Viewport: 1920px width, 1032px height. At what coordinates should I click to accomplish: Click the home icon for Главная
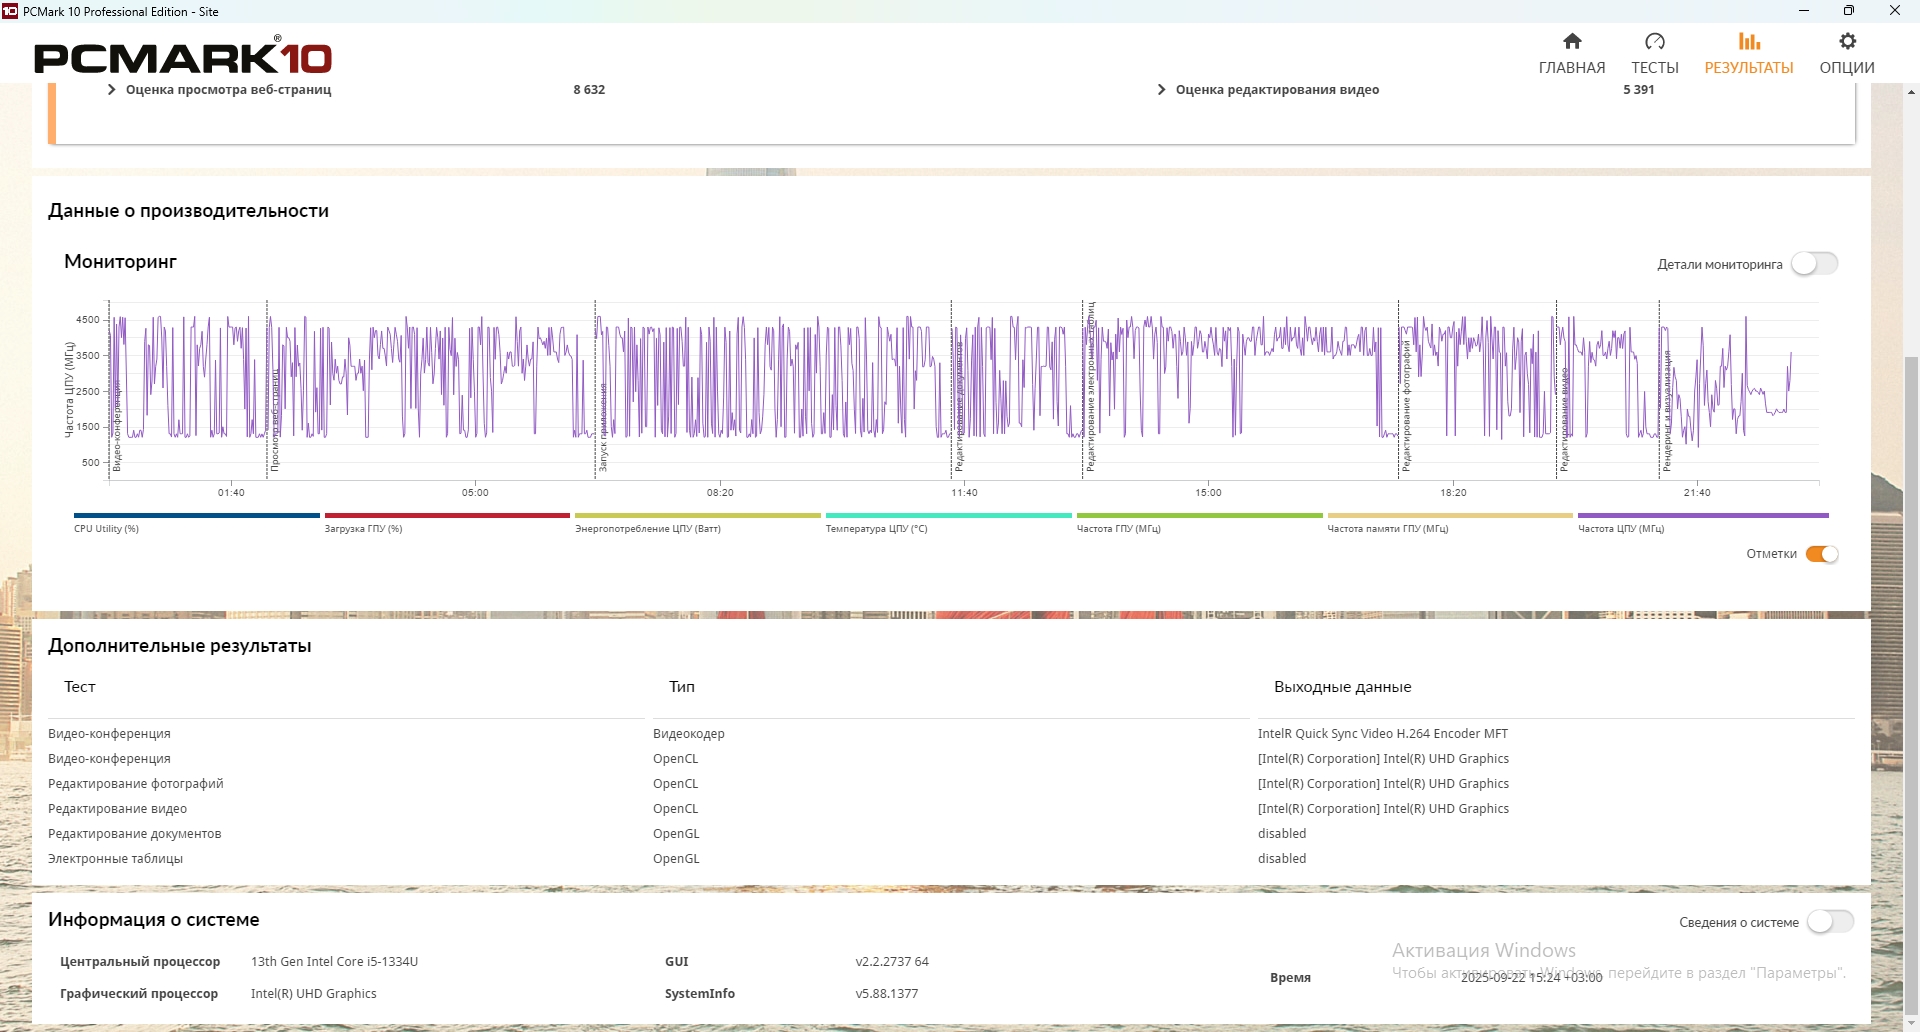[1572, 42]
